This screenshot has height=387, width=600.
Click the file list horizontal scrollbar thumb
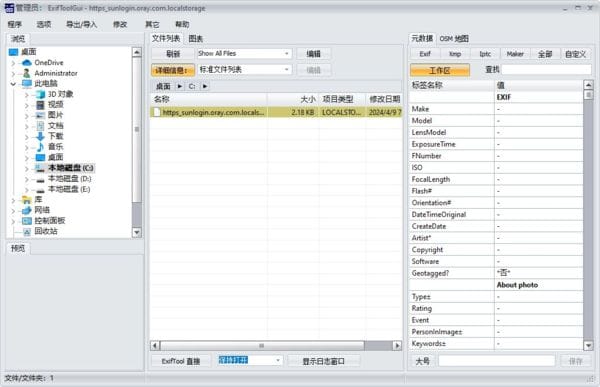pos(262,346)
